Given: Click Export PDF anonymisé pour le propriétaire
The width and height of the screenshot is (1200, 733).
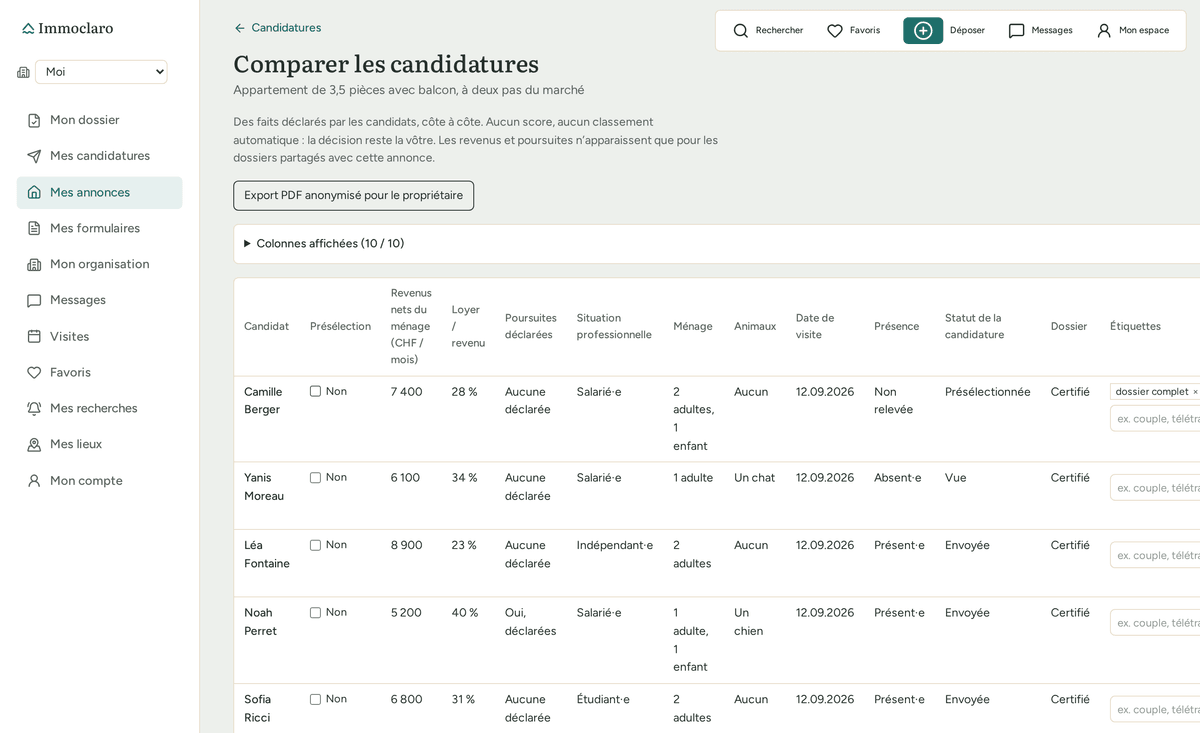Looking at the screenshot, I should pyautogui.click(x=354, y=195).
